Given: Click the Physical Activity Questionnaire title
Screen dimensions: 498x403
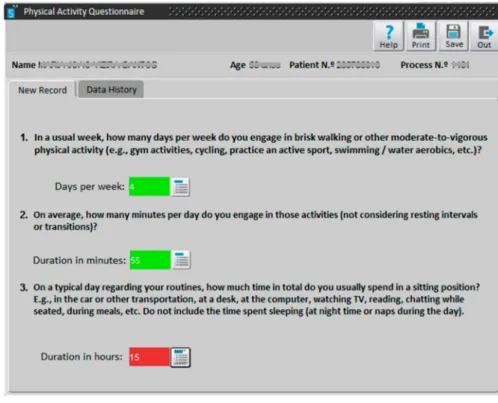Looking at the screenshot, I should pyautogui.click(x=84, y=12).
